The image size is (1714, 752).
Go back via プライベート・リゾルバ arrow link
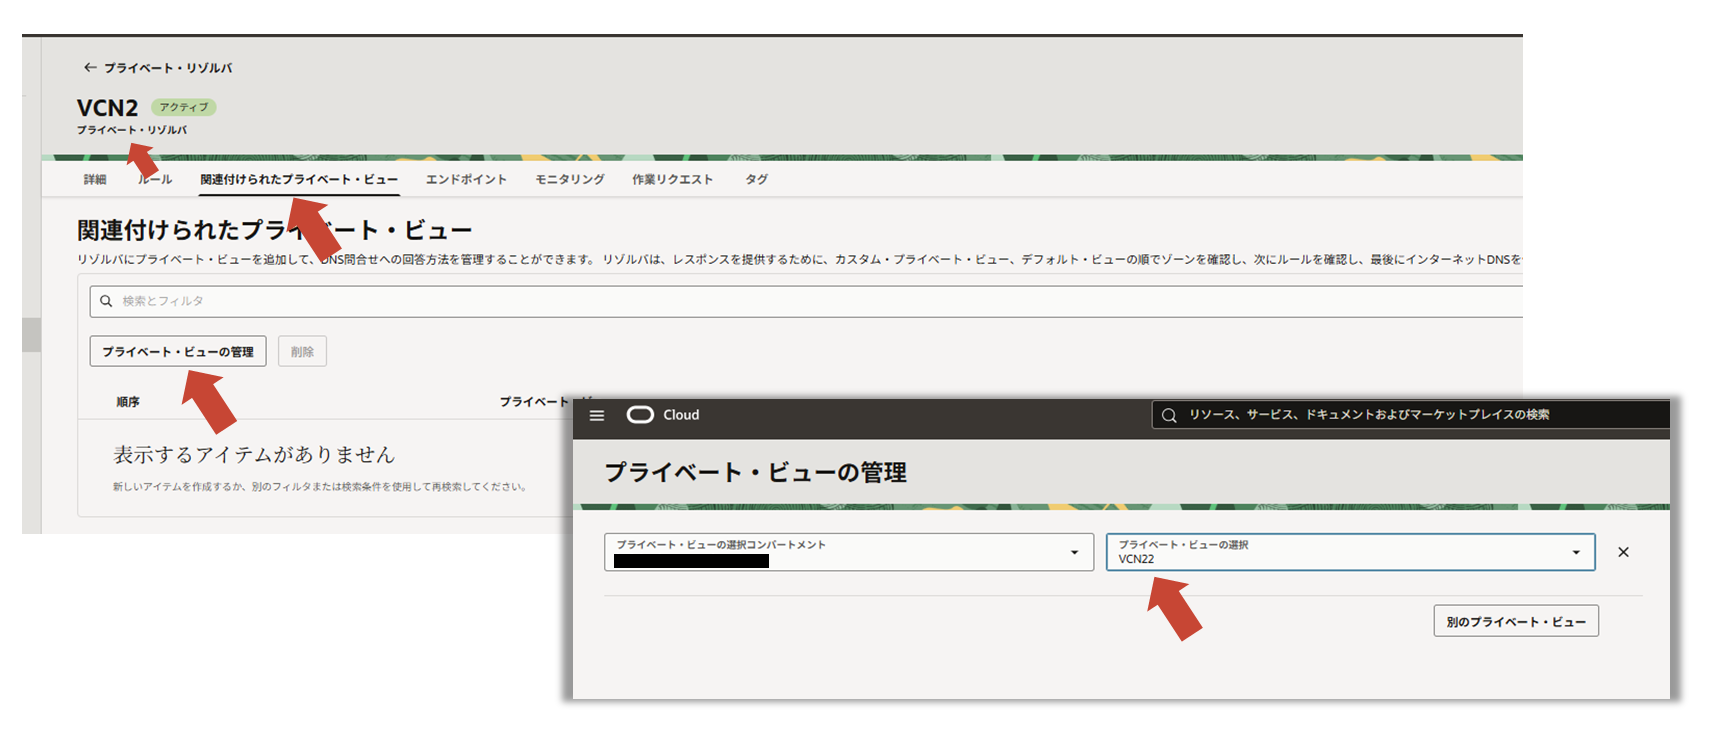(157, 68)
